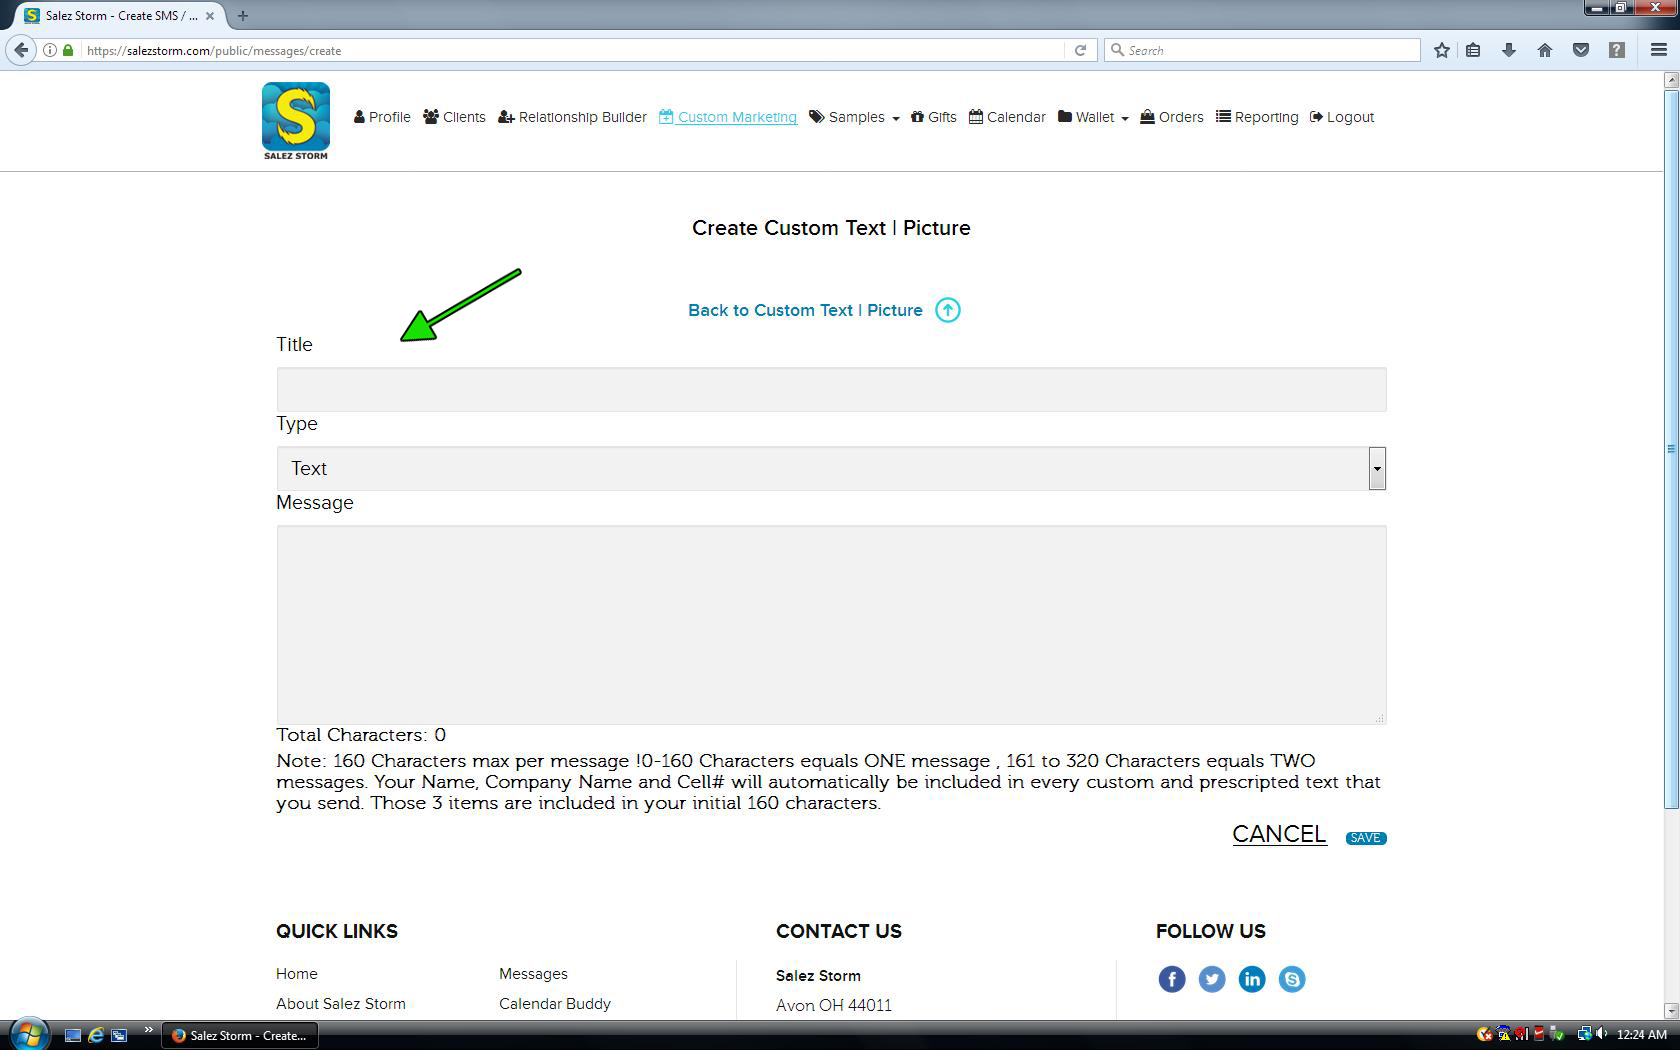Viewport: 1680px width, 1050px height.
Task: Click the CANCEL link
Action: click(x=1278, y=834)
